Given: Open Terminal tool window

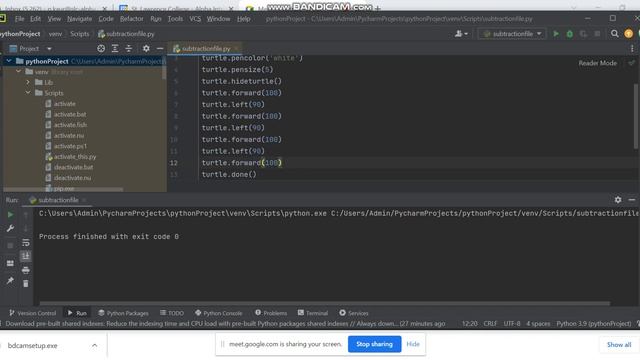Looking at the screenshot, I should [x=313, y=313].
